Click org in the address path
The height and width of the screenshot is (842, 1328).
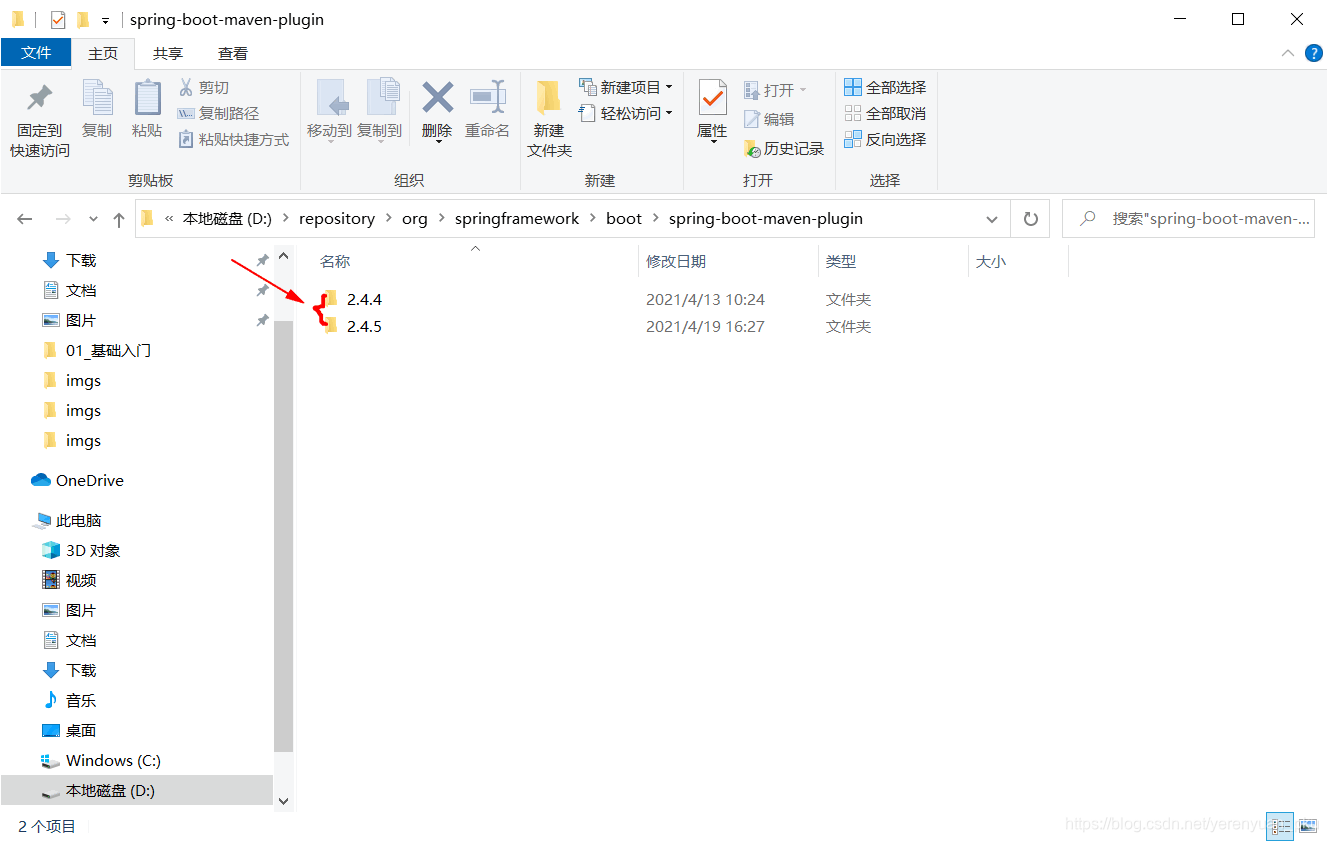click(x=415, y=219)
